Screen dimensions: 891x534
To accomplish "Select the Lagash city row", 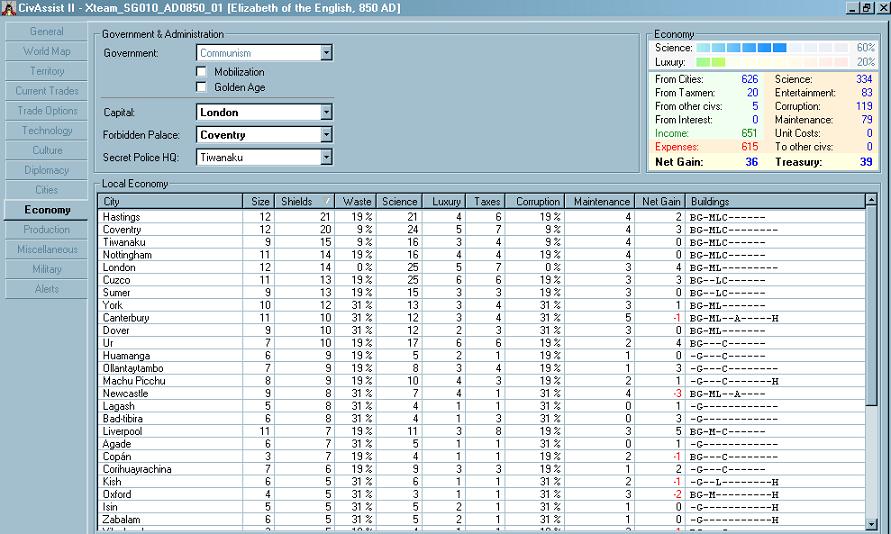I will (x=481, y=406).
